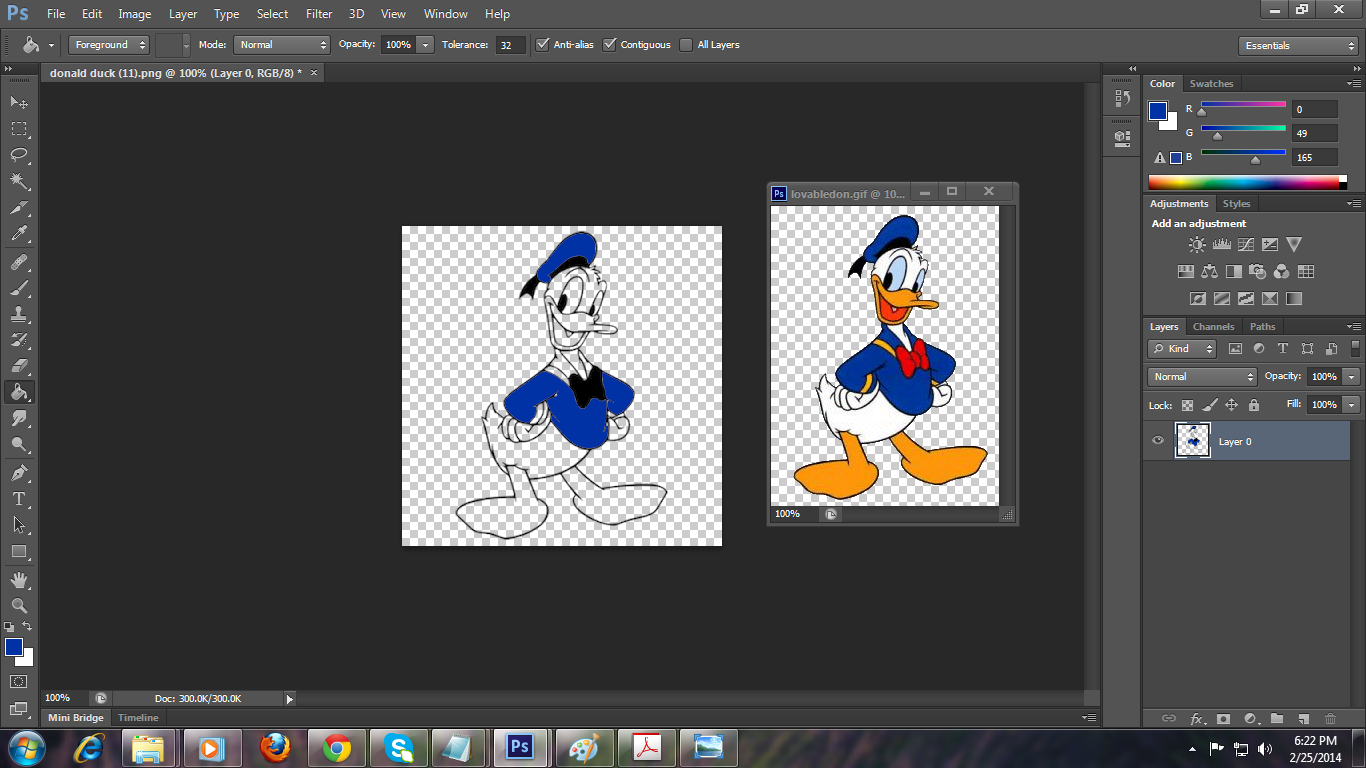Screen dimensions: 1366x768
Task: Select the Layer 0 thumbnail
Action: [1193, 441]
